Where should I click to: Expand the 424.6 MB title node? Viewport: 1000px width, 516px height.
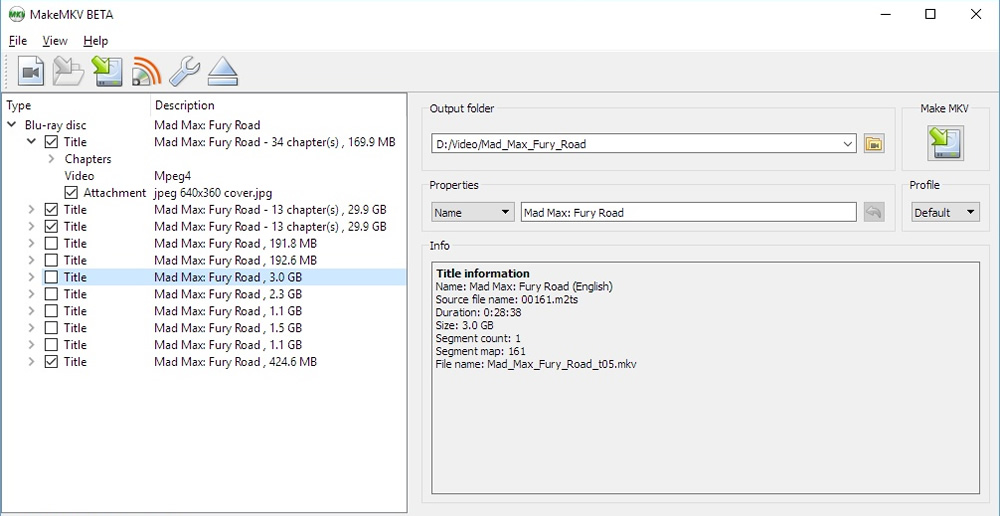point(31,362)
